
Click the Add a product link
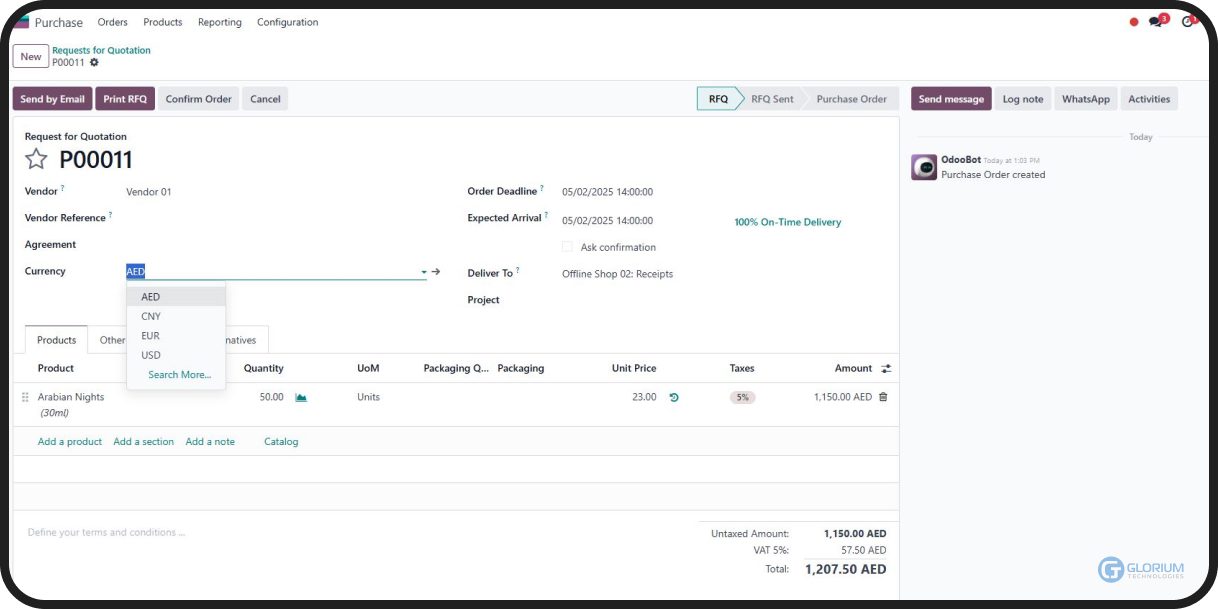point(70,442)
